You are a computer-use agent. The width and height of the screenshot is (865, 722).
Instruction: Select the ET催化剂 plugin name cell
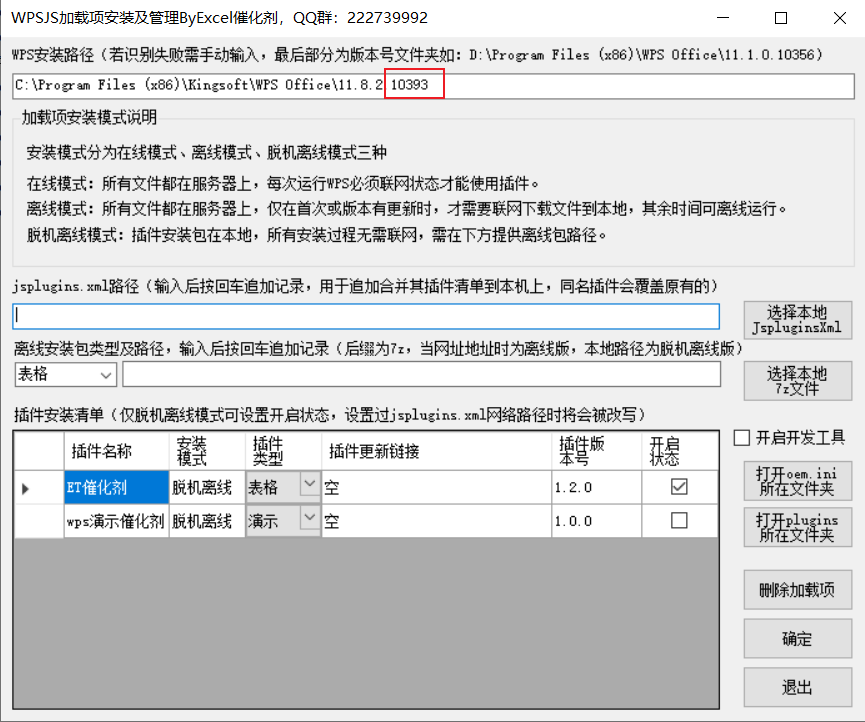(x=116, y=488)
